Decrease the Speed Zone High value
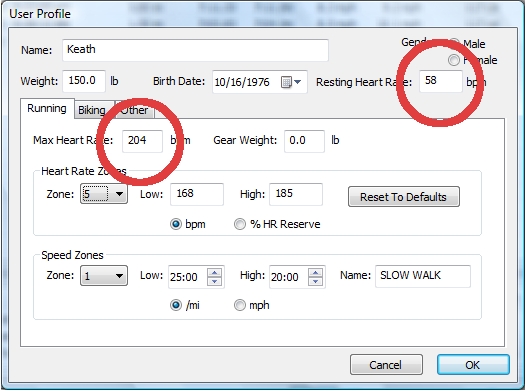 (x=315, y=281)
